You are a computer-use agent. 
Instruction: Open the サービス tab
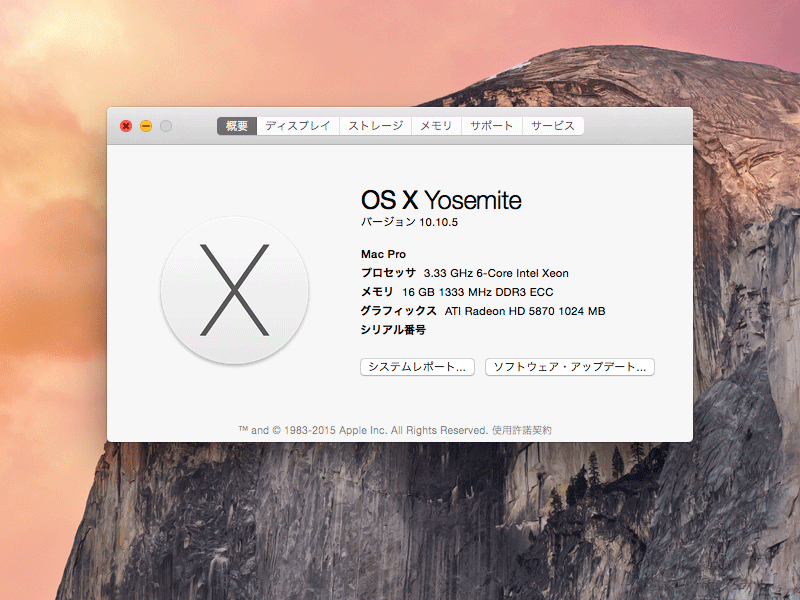(x=553, y=126)
